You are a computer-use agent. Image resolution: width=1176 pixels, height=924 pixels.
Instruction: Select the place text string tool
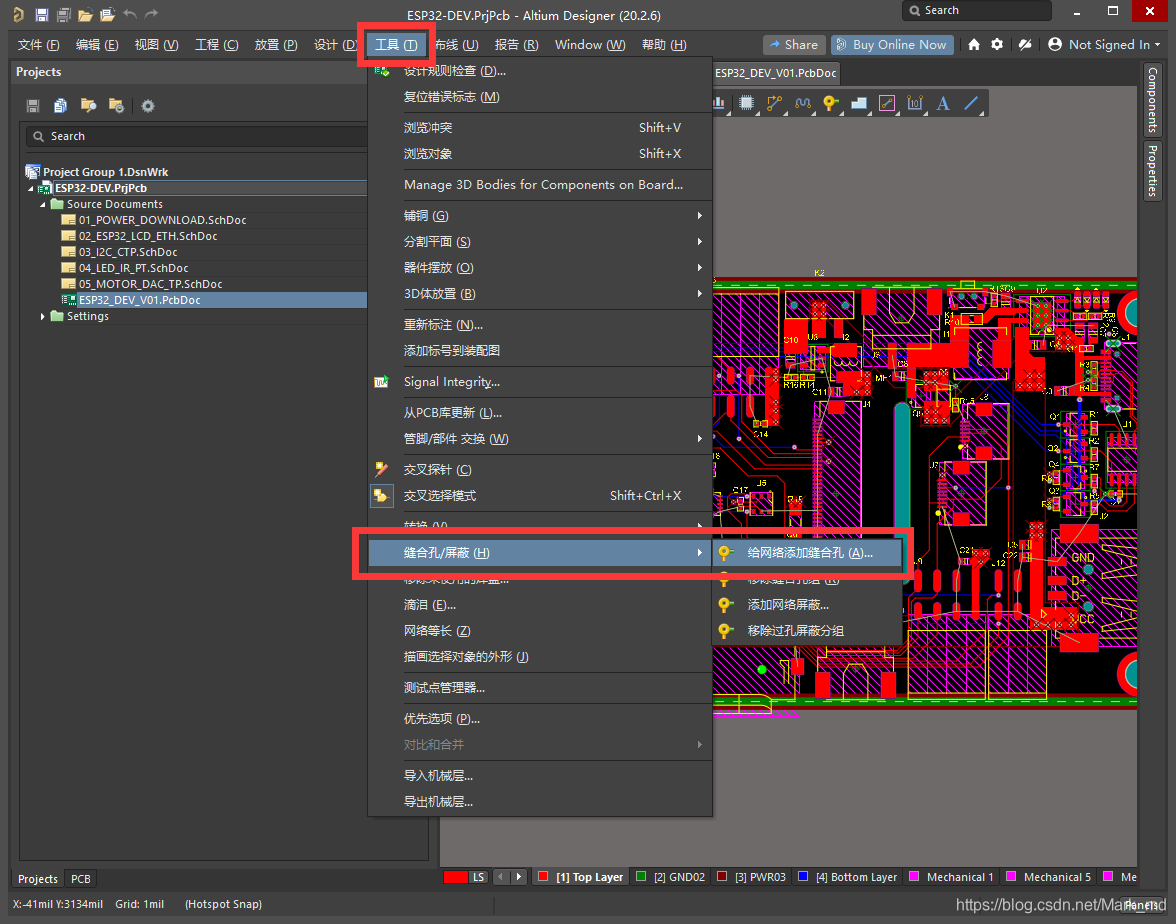(943, 104)
